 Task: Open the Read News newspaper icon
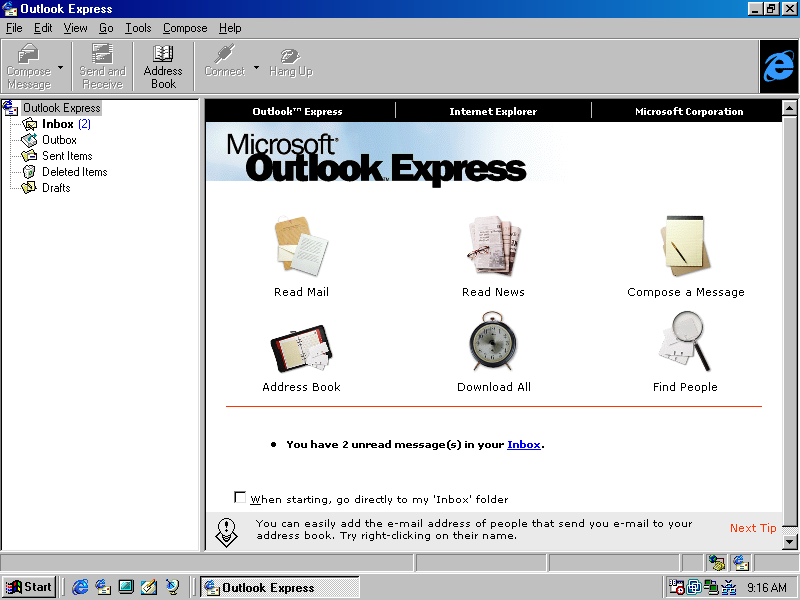click(492, 244)
